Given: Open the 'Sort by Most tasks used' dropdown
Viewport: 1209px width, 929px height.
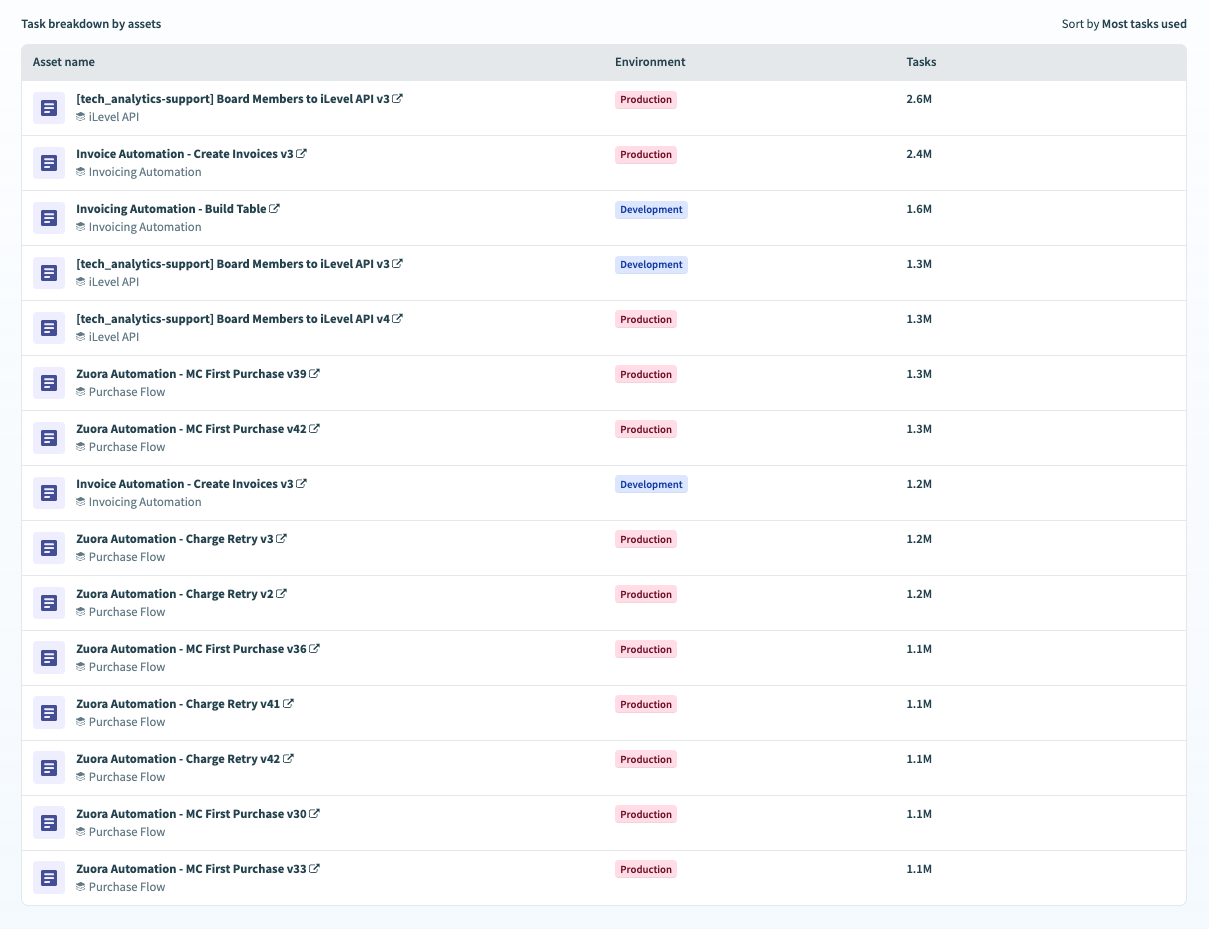Looking at the screenshot, I should coord(1143,24).
